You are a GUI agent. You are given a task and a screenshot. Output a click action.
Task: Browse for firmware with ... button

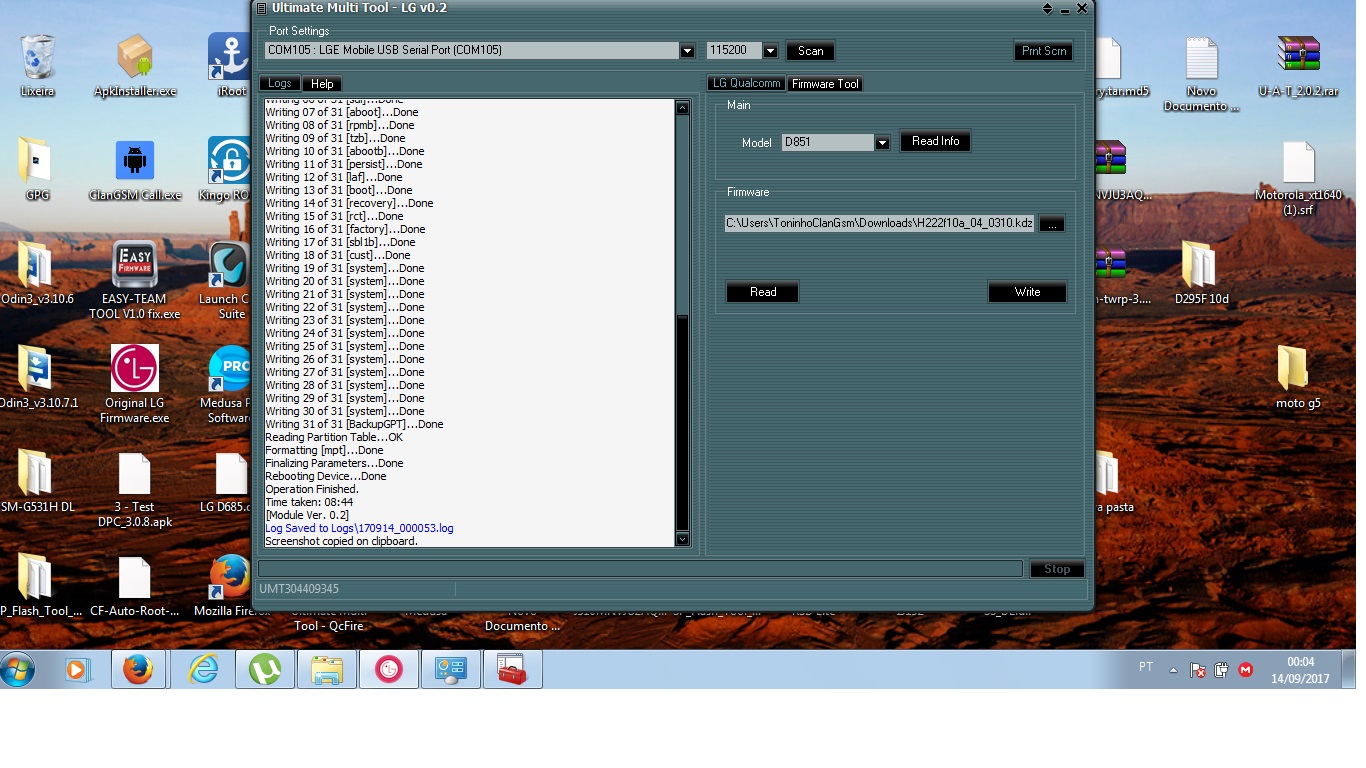pyautogui.click(x=1051, y=224)
